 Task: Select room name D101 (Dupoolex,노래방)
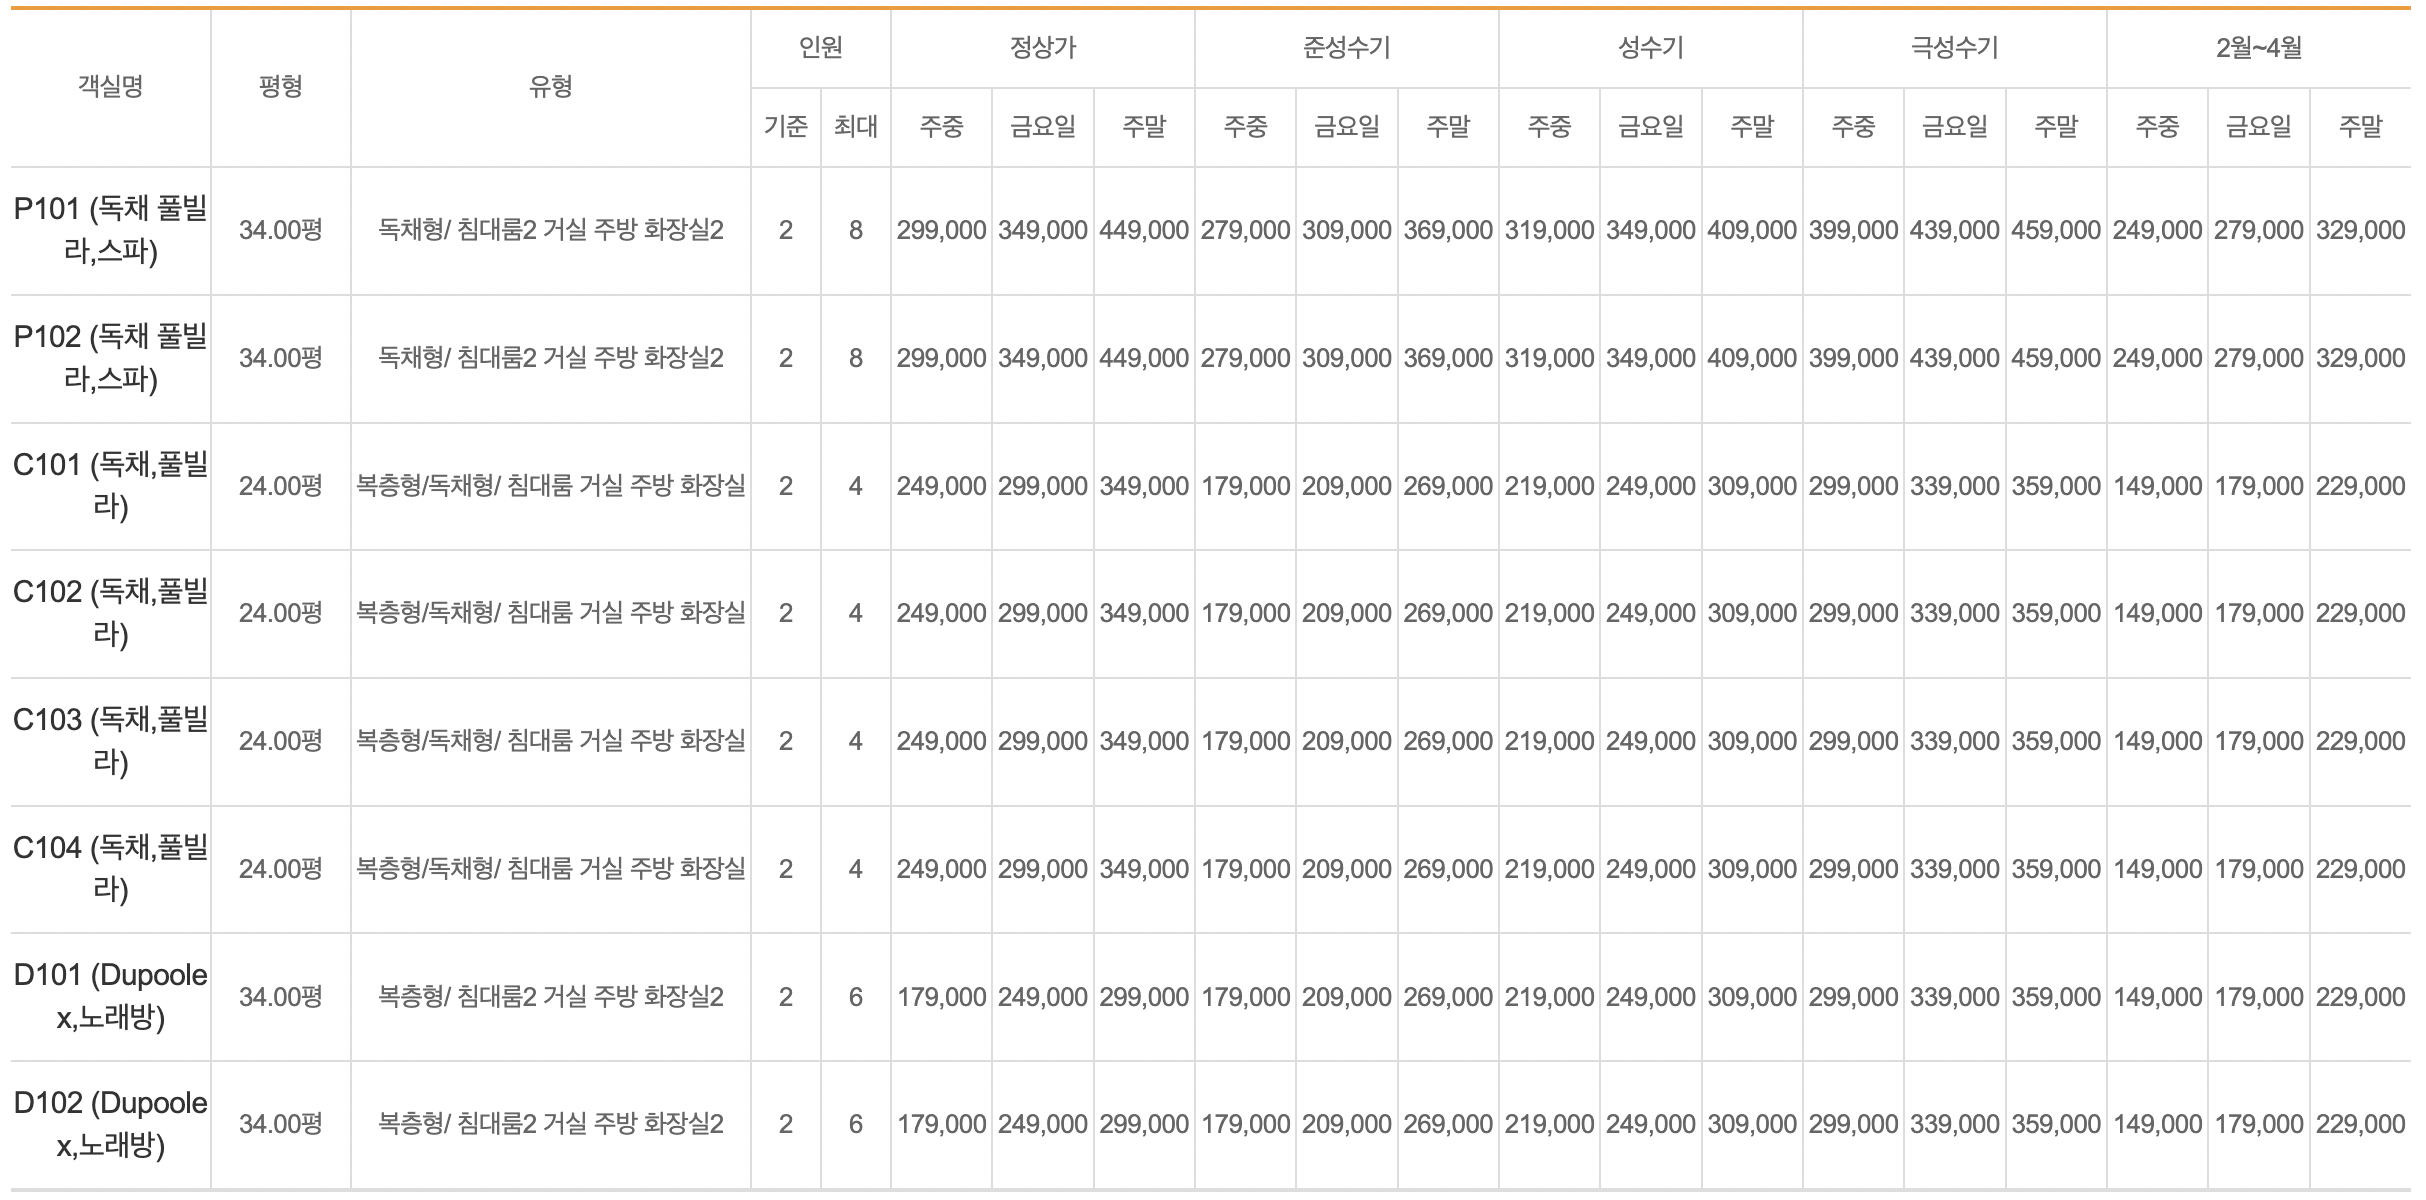pos(110,997)
